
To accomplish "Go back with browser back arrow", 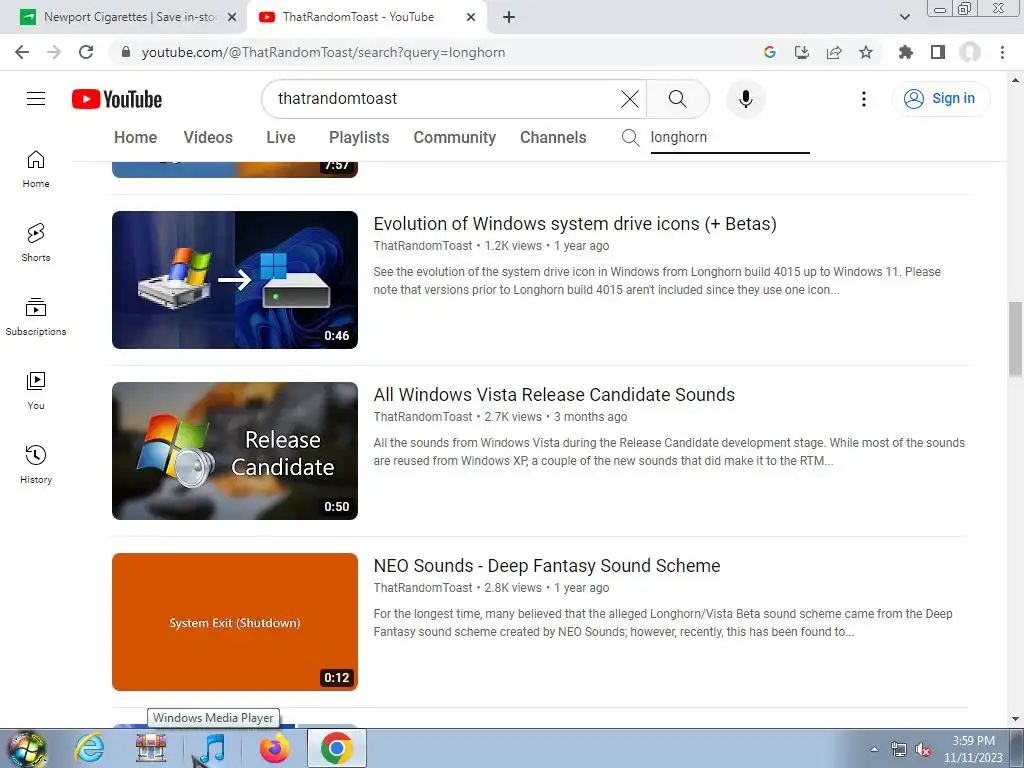I will [22, 52].
